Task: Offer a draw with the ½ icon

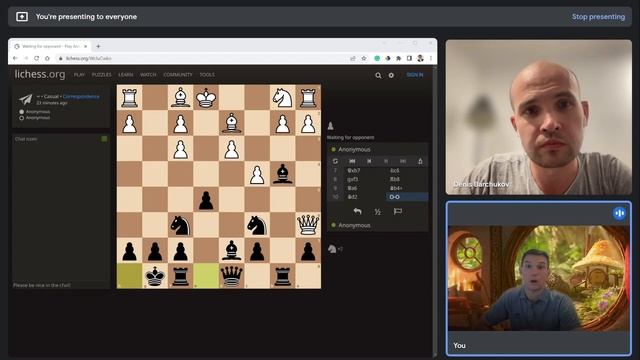Action: 378,211
